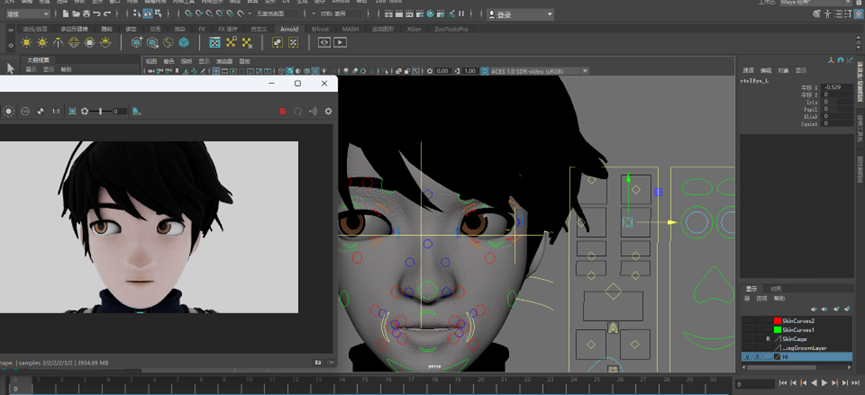Open a scene with the folder icon

point(76,13)
